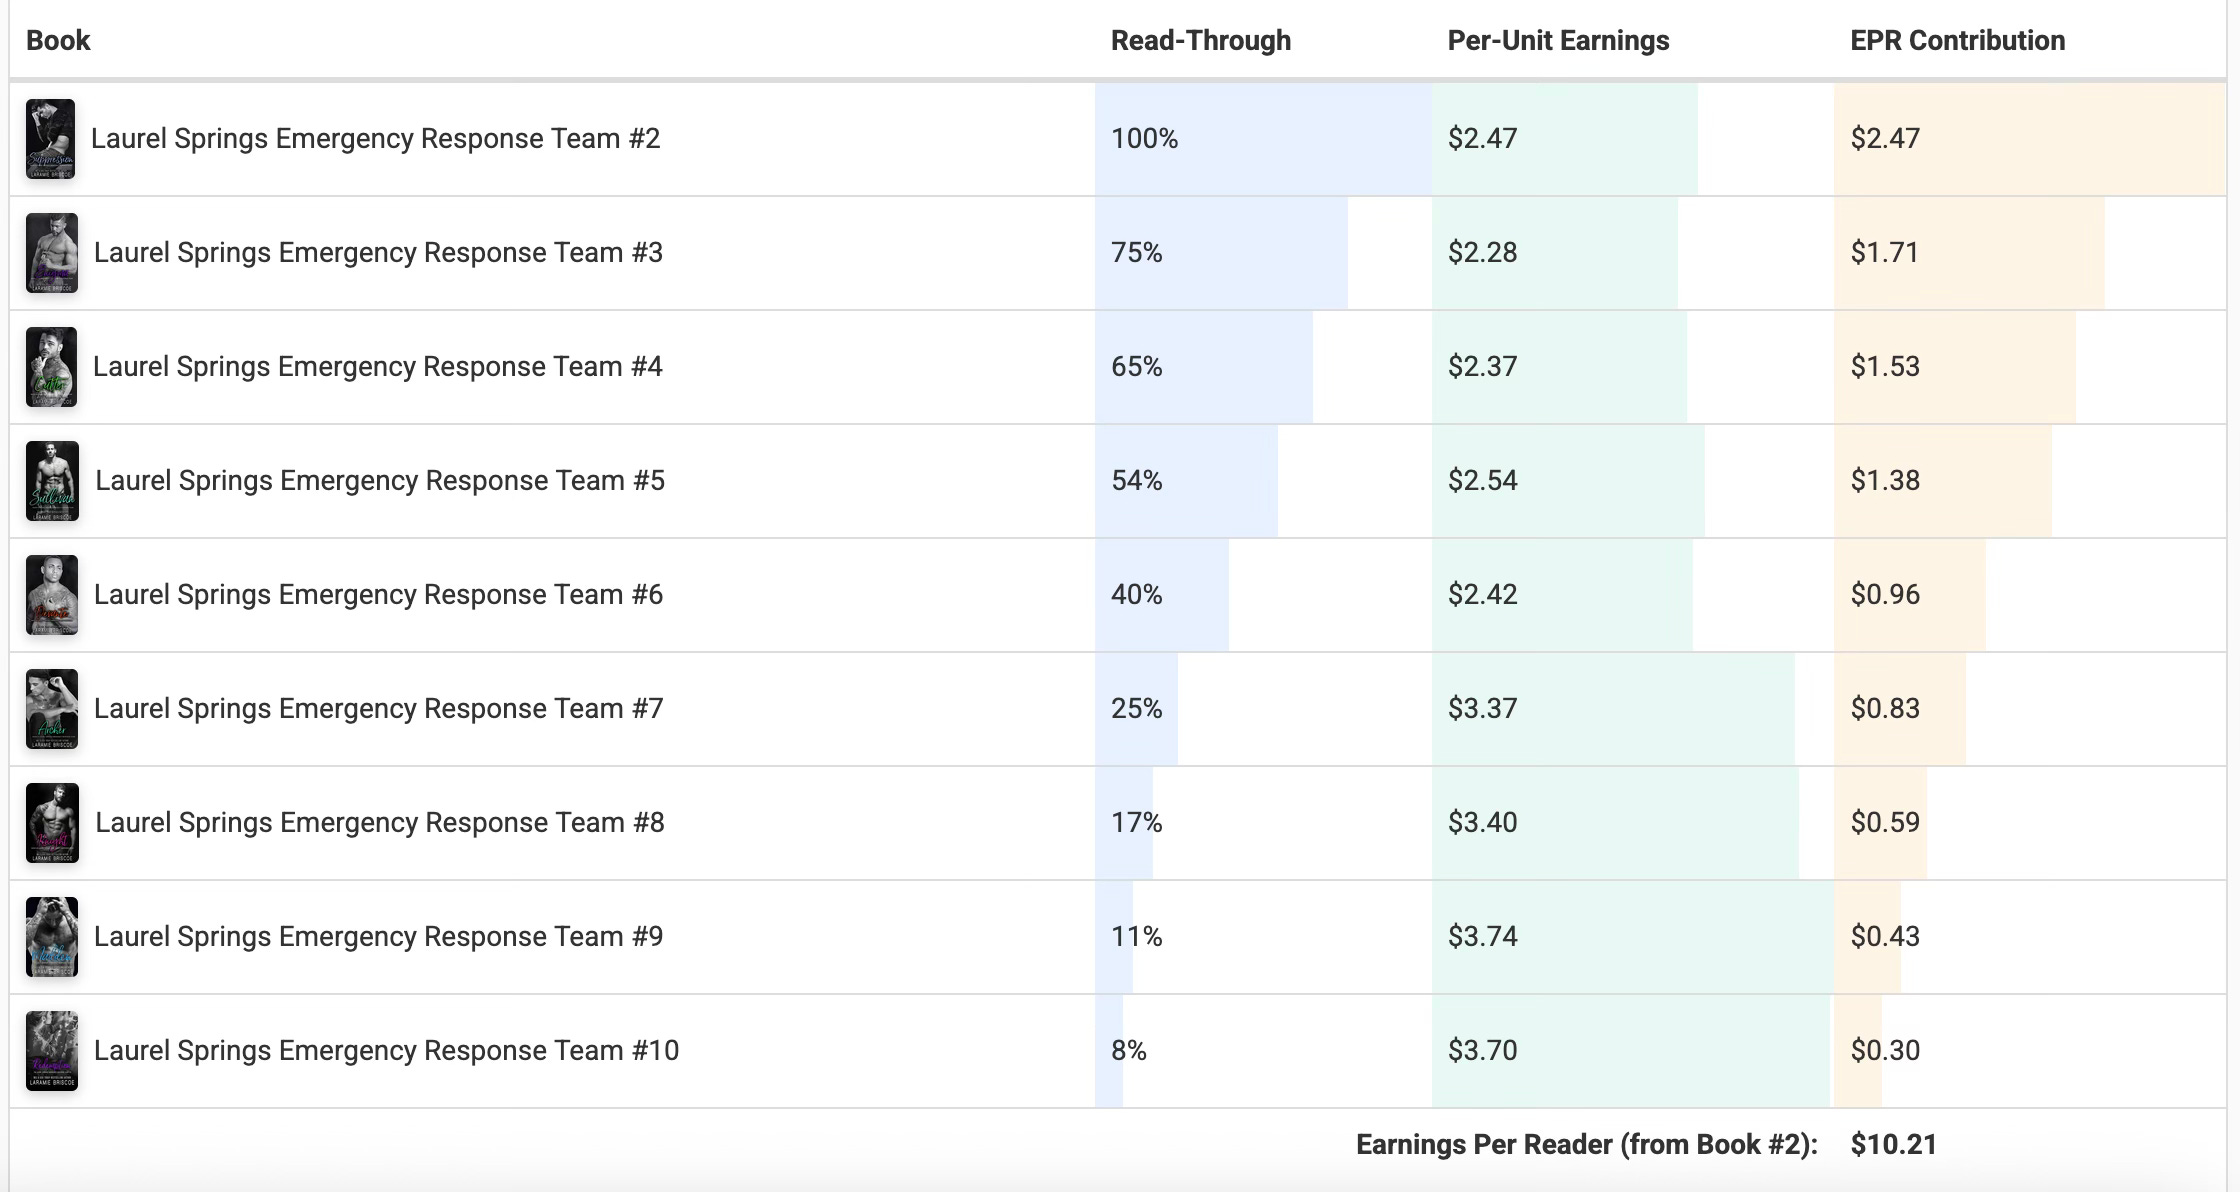This screenshot has height=1192, width=2240.
Task: Click the book #2 cover thumbnail
Action: click(50, 139)
